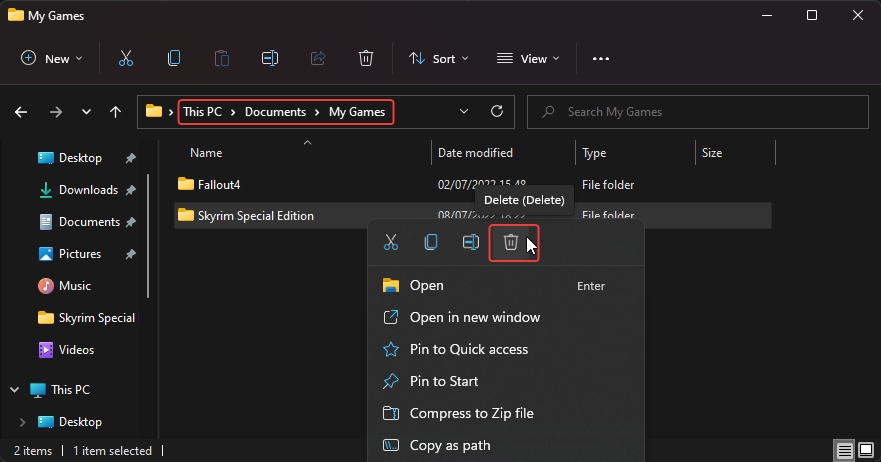The width and height of the screenshot is (881, 462).
Task: Click the toolbar Cut scissors icon
Action: pos(126,59)
